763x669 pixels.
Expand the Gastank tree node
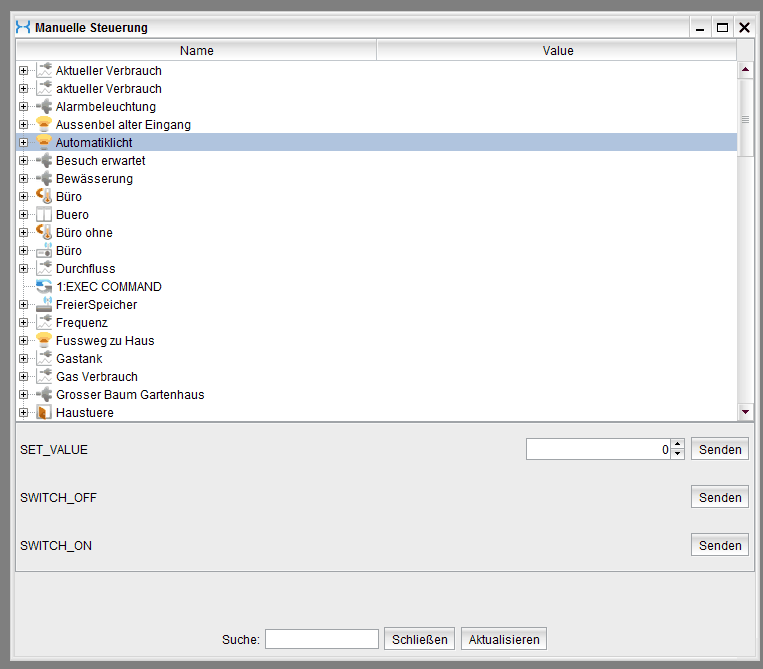point(23,359)
